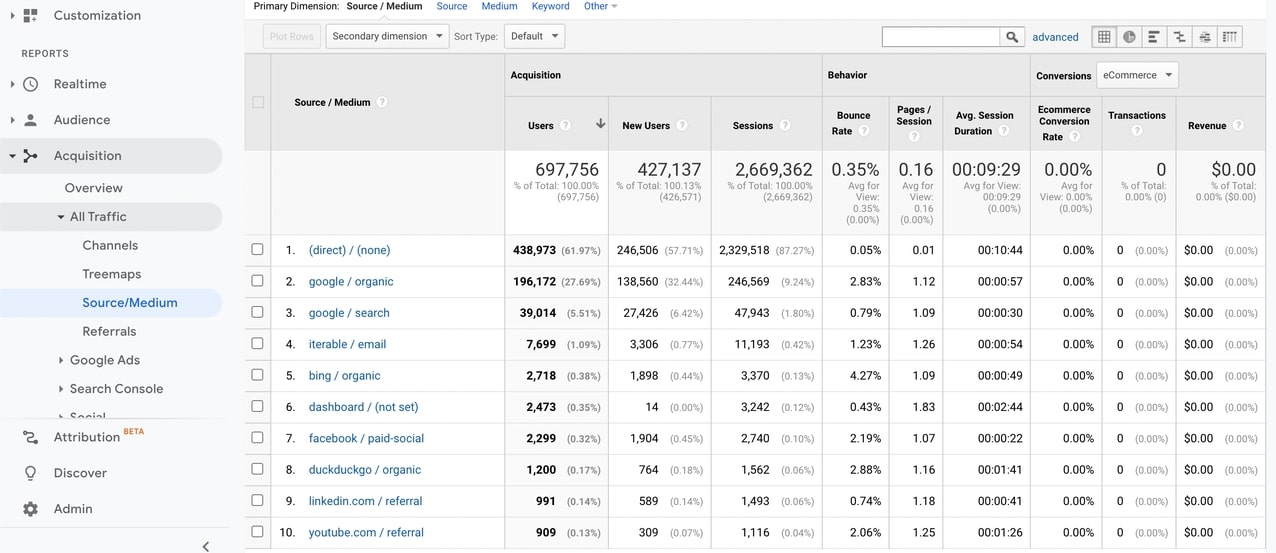Click into the table search input field
The width and height of the screenshot is (1276, 553).
click(x=940, y=37)
